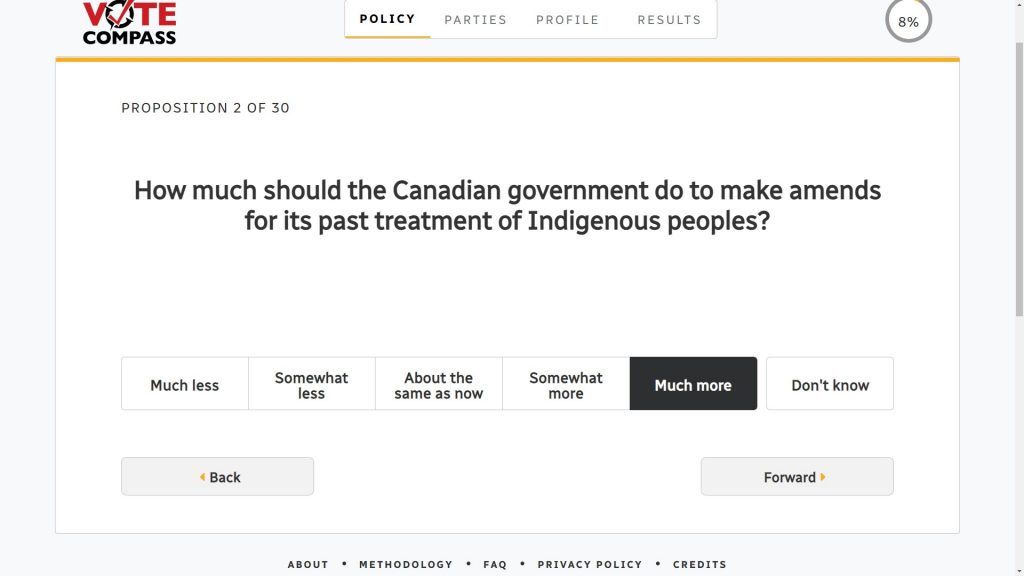This screenshot has height=576, width=1024.
Task: Click the 8% progress circle indicator
Action: 908,21
